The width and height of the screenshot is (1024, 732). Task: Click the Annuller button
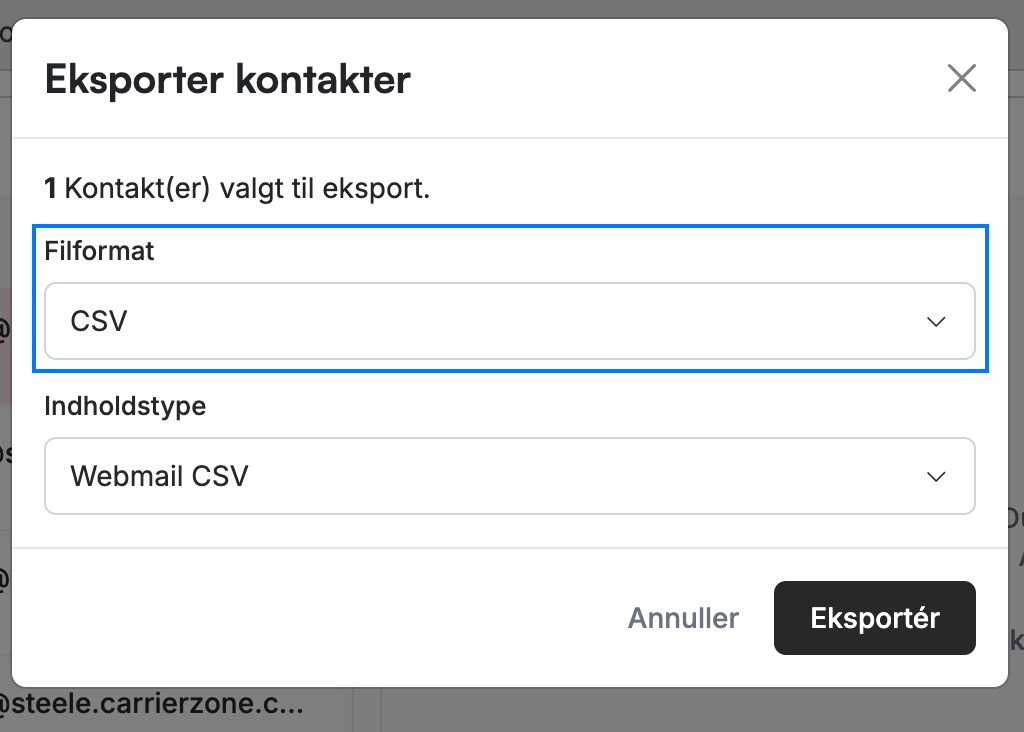(x=683, y=618)
